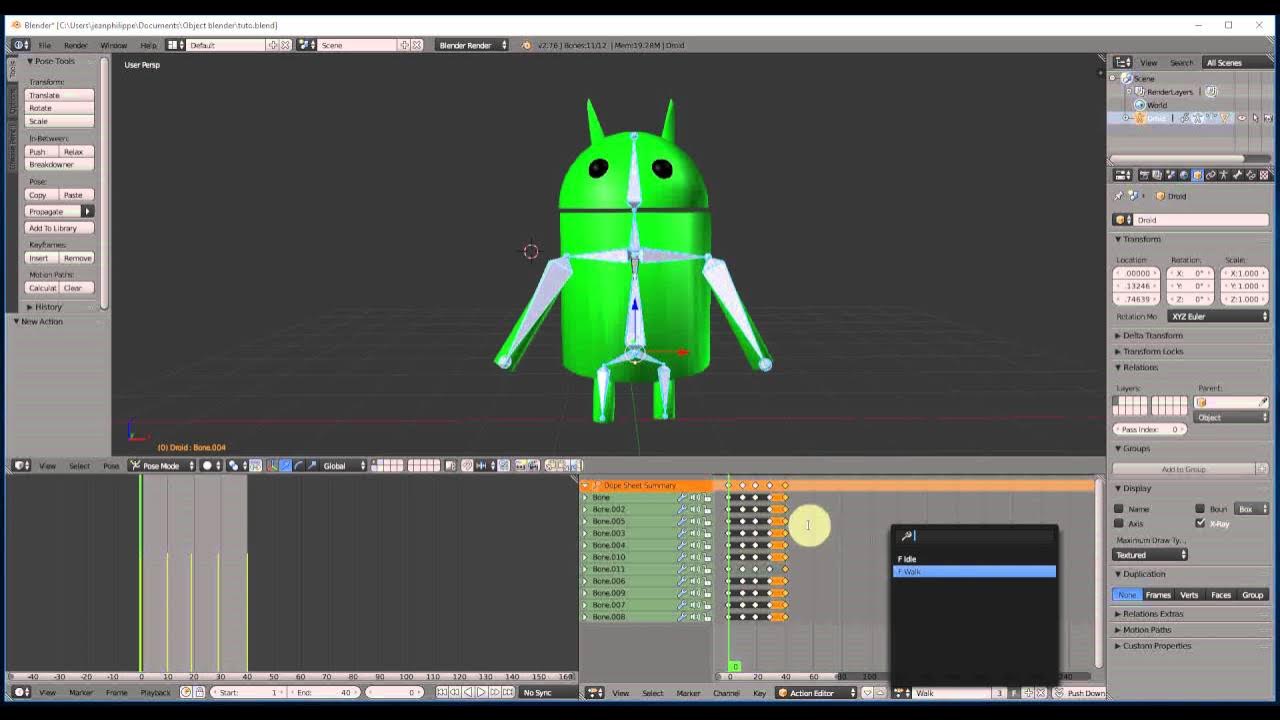
Task: Click the plus icon to add new action
Action: pyautogui.click(x=1028, y=692)
